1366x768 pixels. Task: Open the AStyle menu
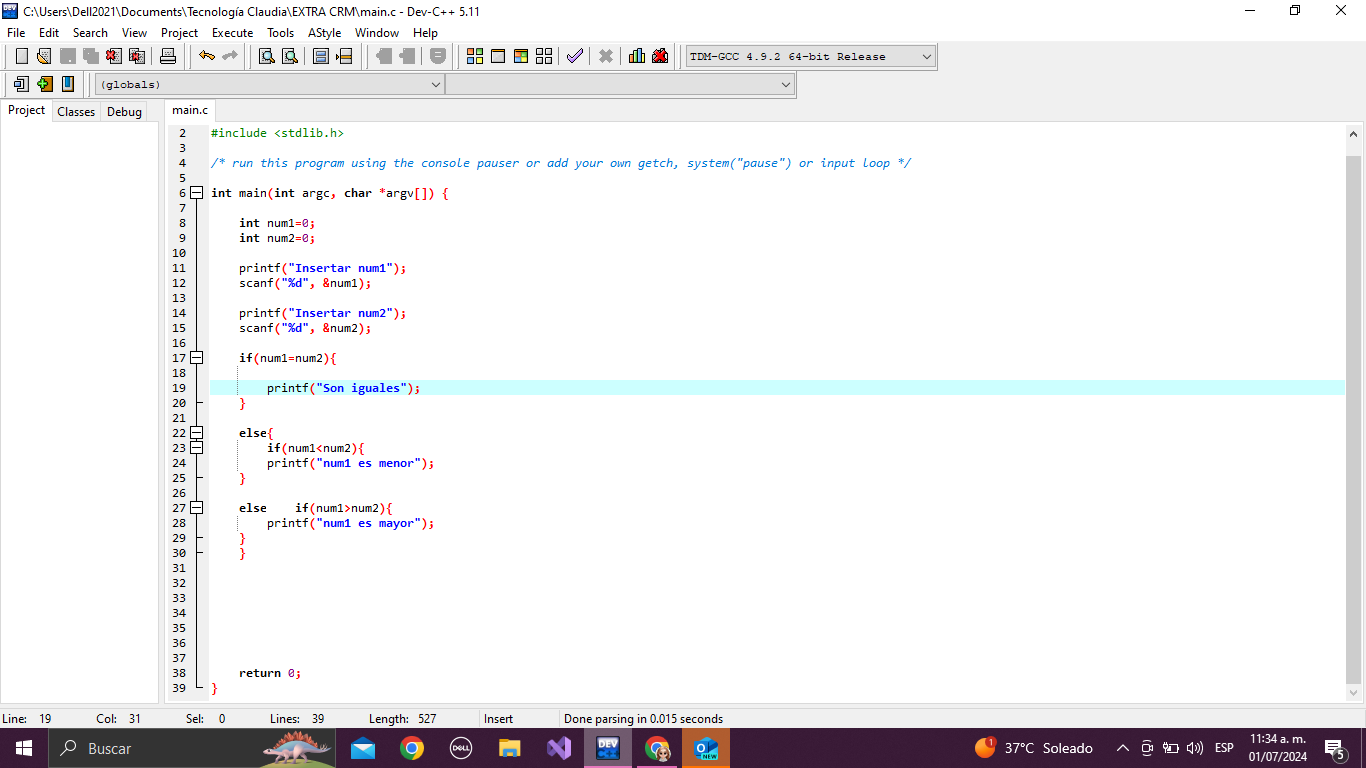pos(324,33)
